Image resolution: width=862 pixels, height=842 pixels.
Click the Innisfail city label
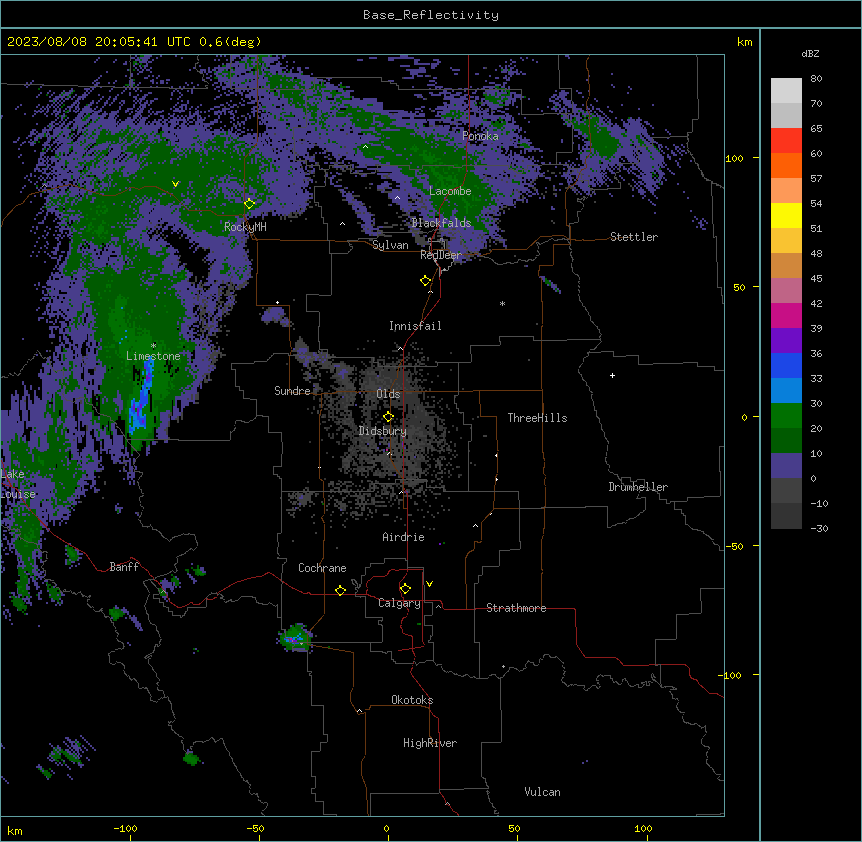pos(415,326)
